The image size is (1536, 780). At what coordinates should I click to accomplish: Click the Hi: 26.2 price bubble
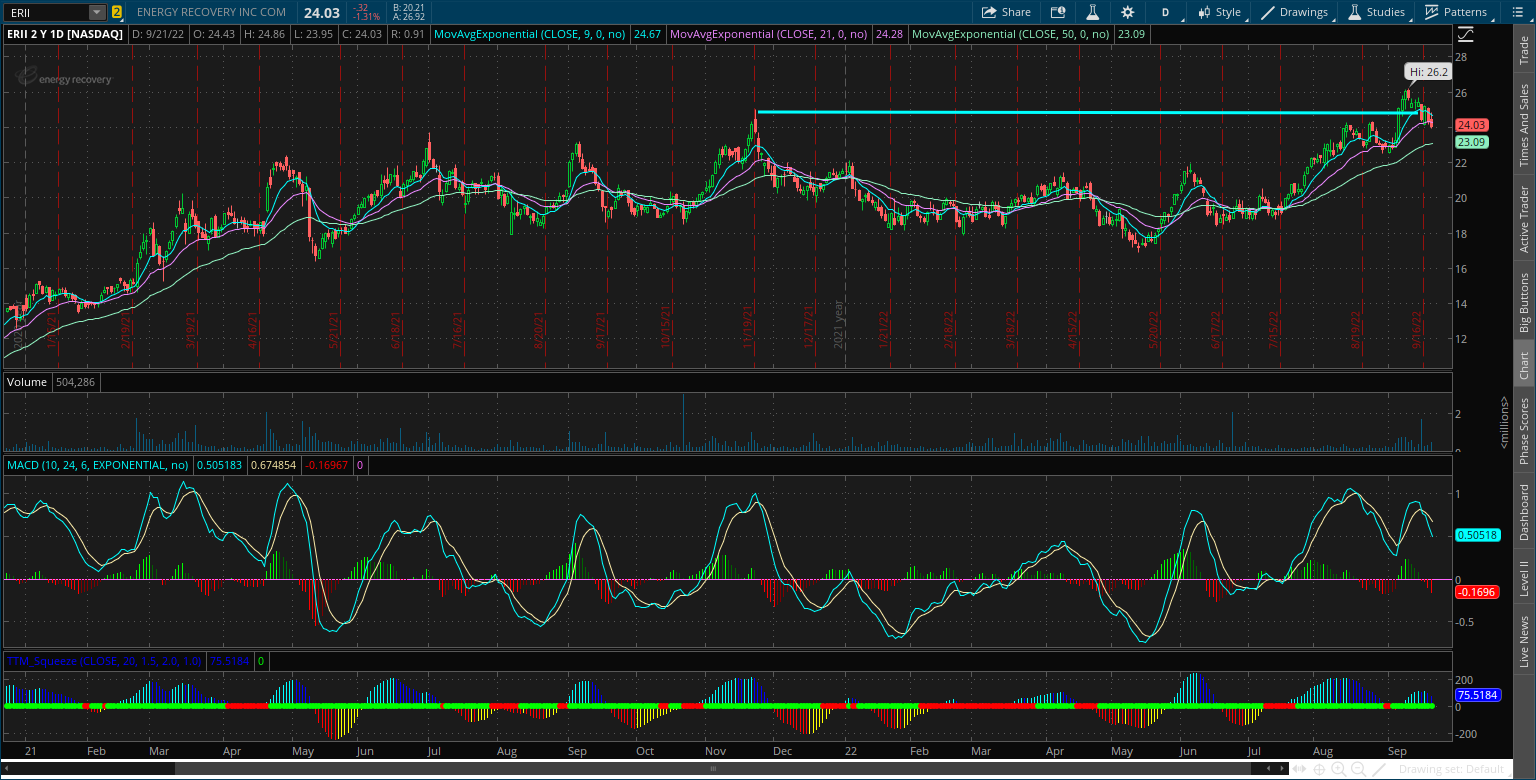1426,71
